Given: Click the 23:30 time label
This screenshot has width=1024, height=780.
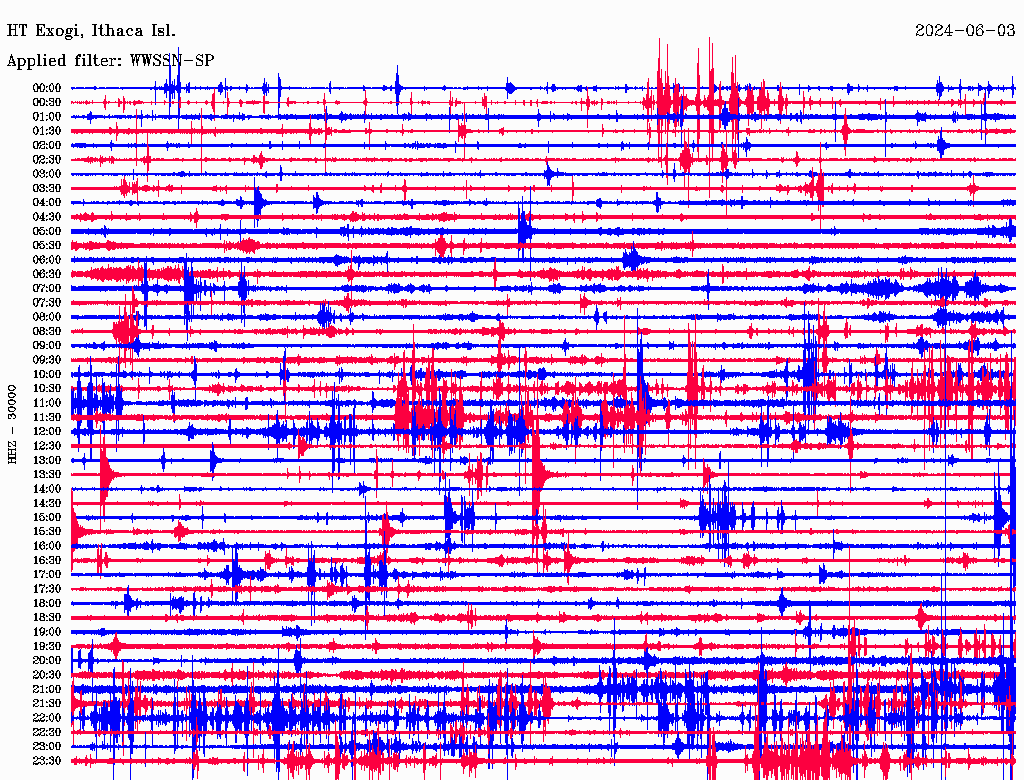Looking at the screenshot, I should [x=47, y=761].
